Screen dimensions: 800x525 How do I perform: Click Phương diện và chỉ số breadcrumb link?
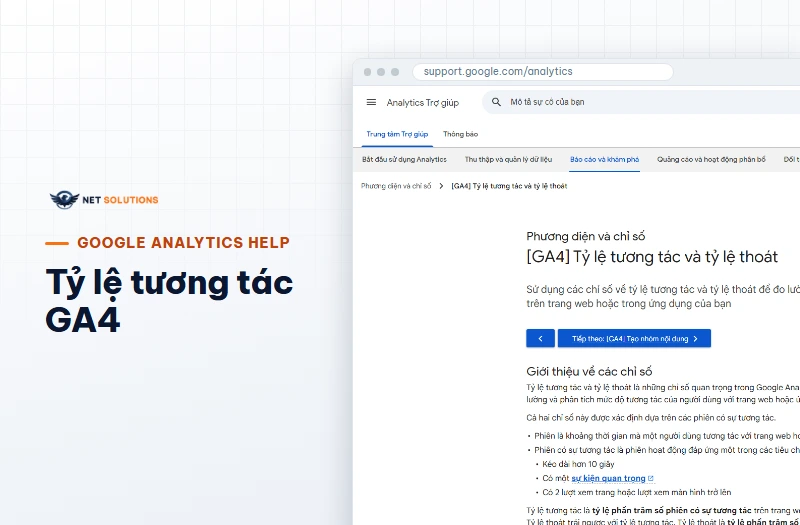coord(396,186)
